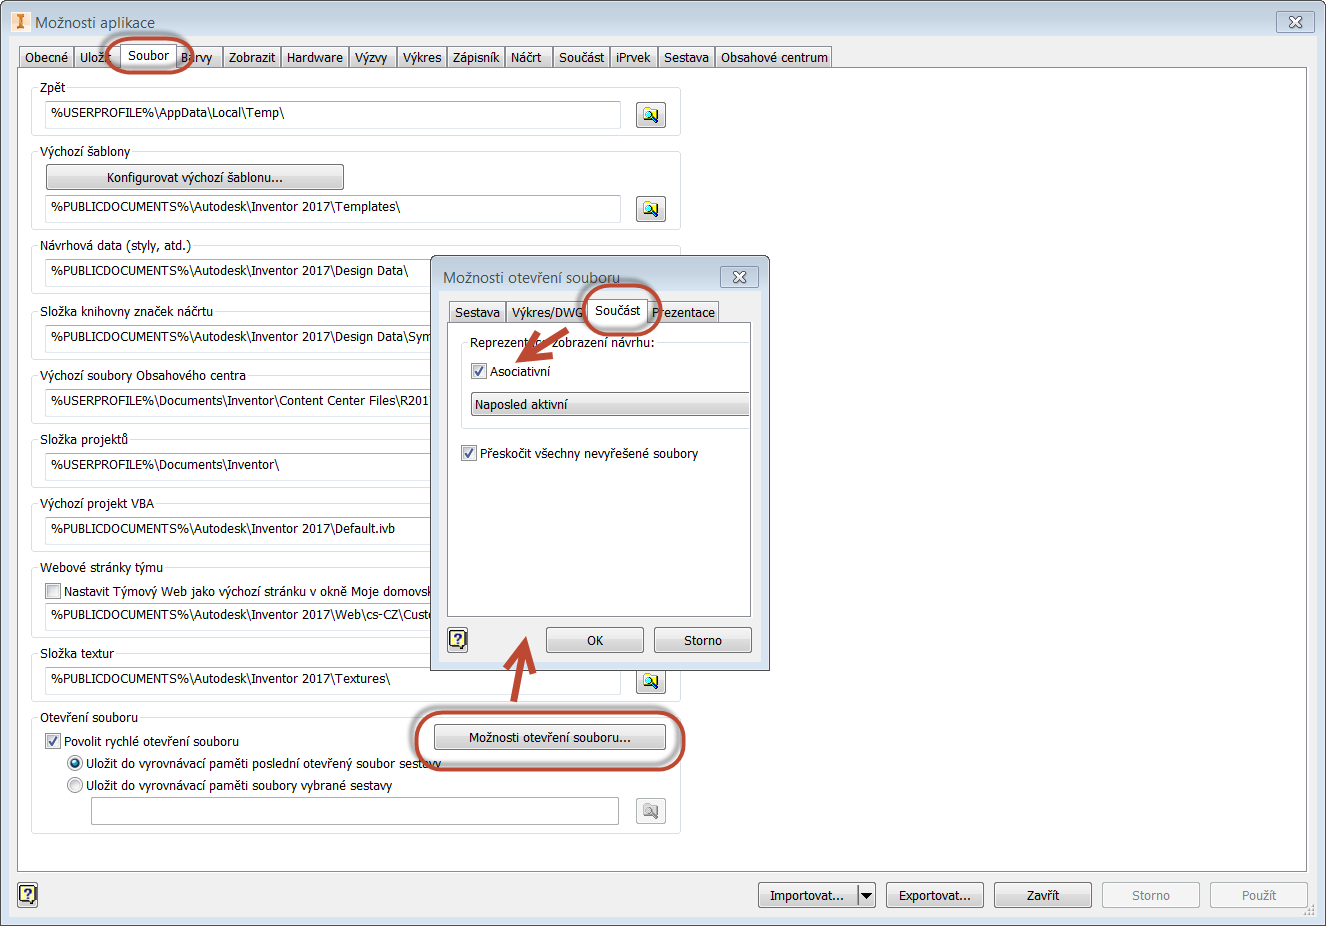
Task: Switch to the Hardware tab
Action: click(x=314, y=58)
